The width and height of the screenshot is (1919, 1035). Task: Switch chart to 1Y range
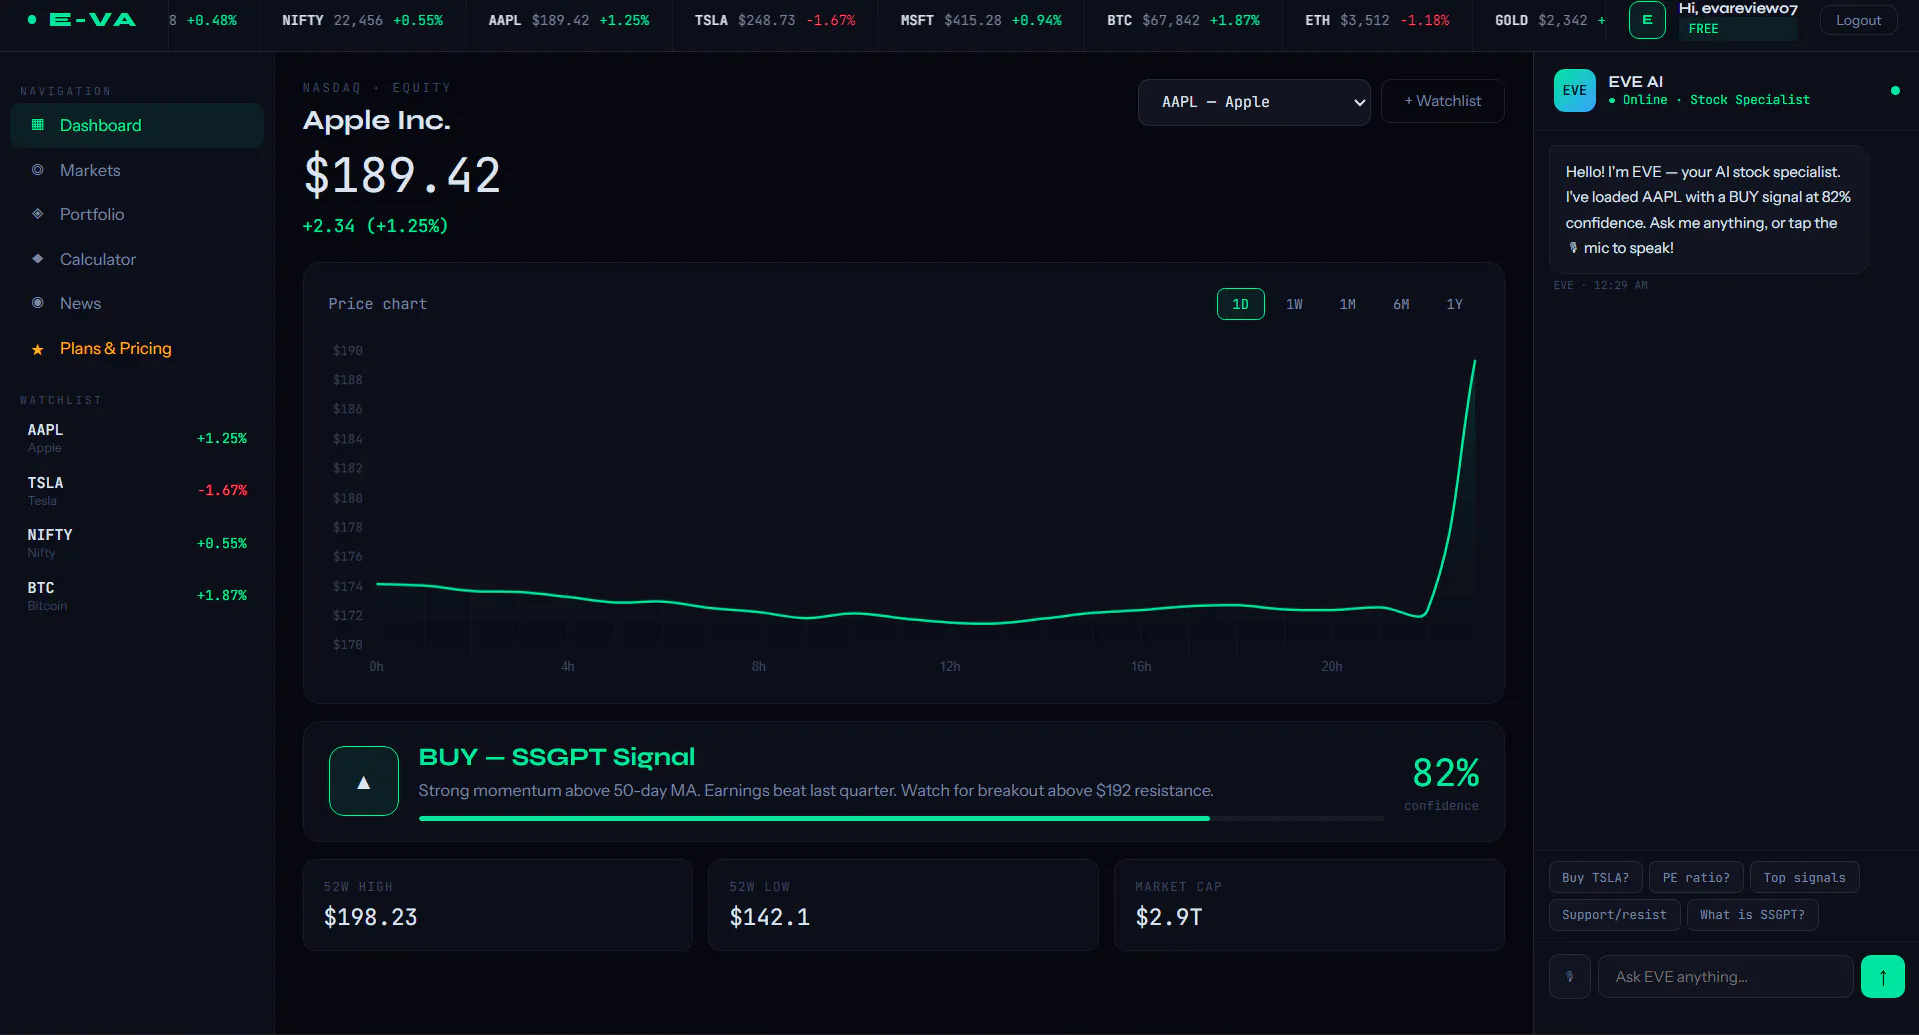1455,304
